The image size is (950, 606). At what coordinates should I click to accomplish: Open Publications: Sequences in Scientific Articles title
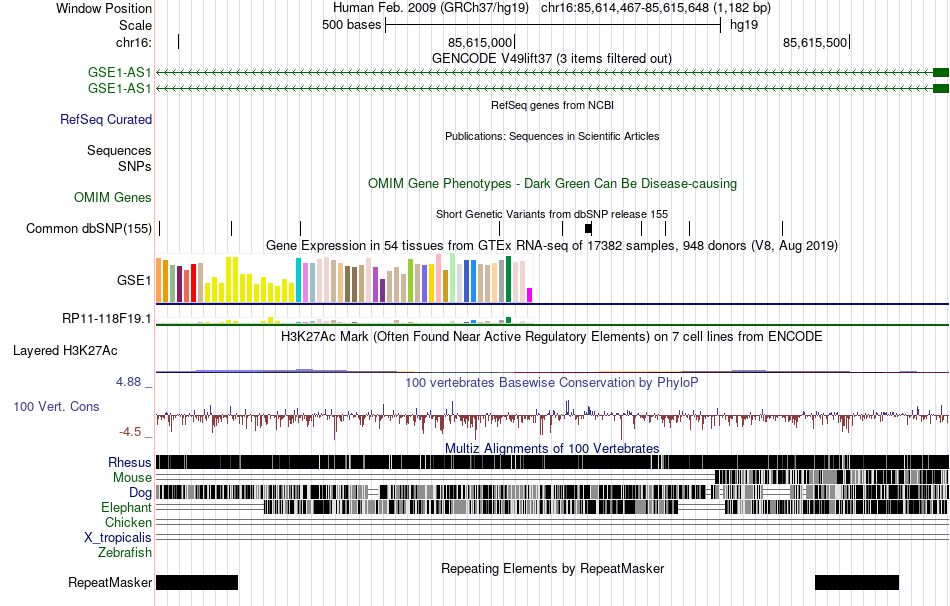click(552, 136)
